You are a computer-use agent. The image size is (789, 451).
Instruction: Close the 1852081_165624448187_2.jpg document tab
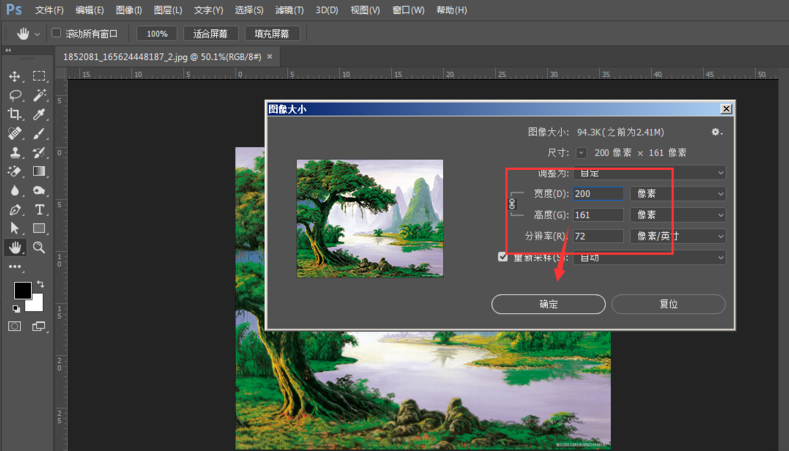(270, 56)
